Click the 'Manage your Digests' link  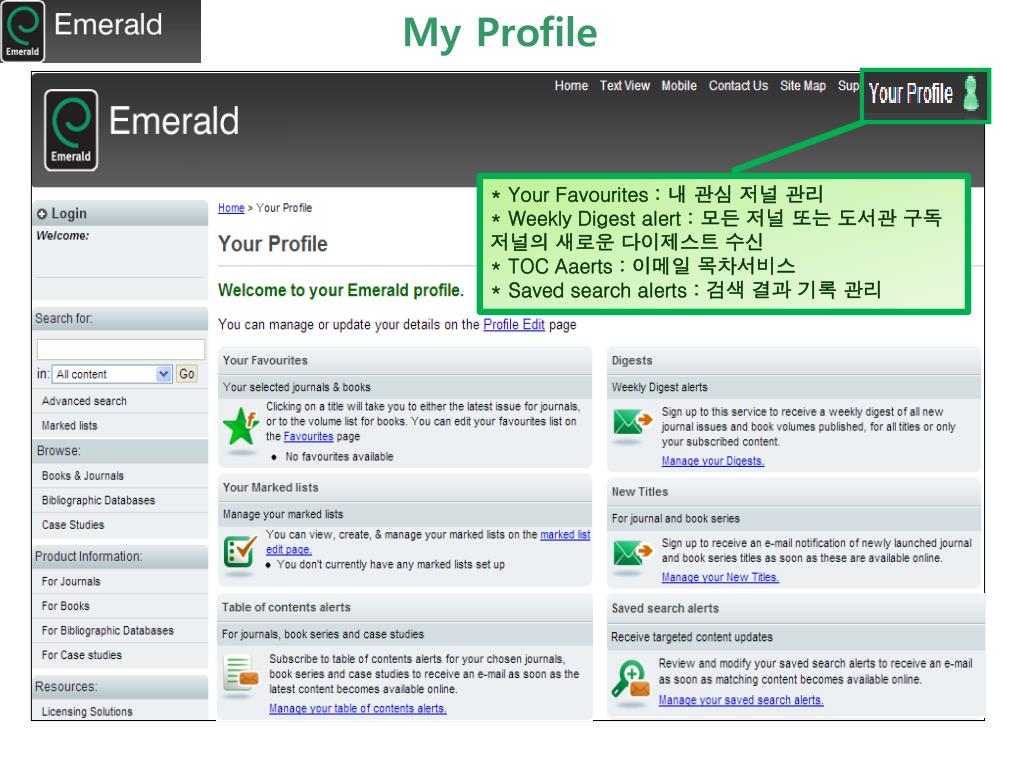pyautogui.click(x=712, y=461)
